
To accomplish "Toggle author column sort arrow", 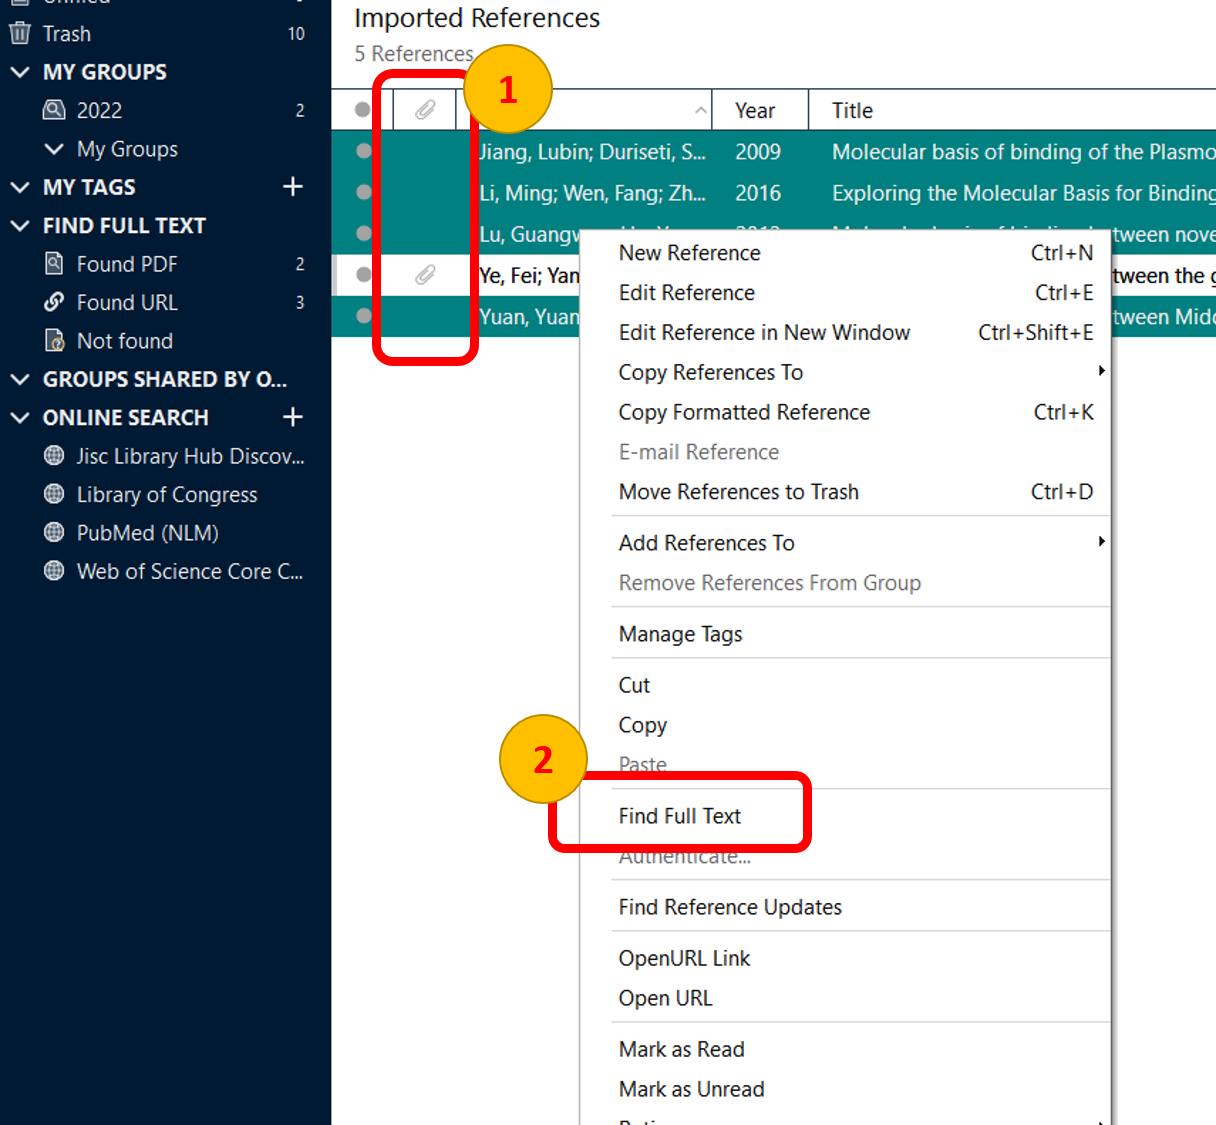I will (x=701, y=111).
